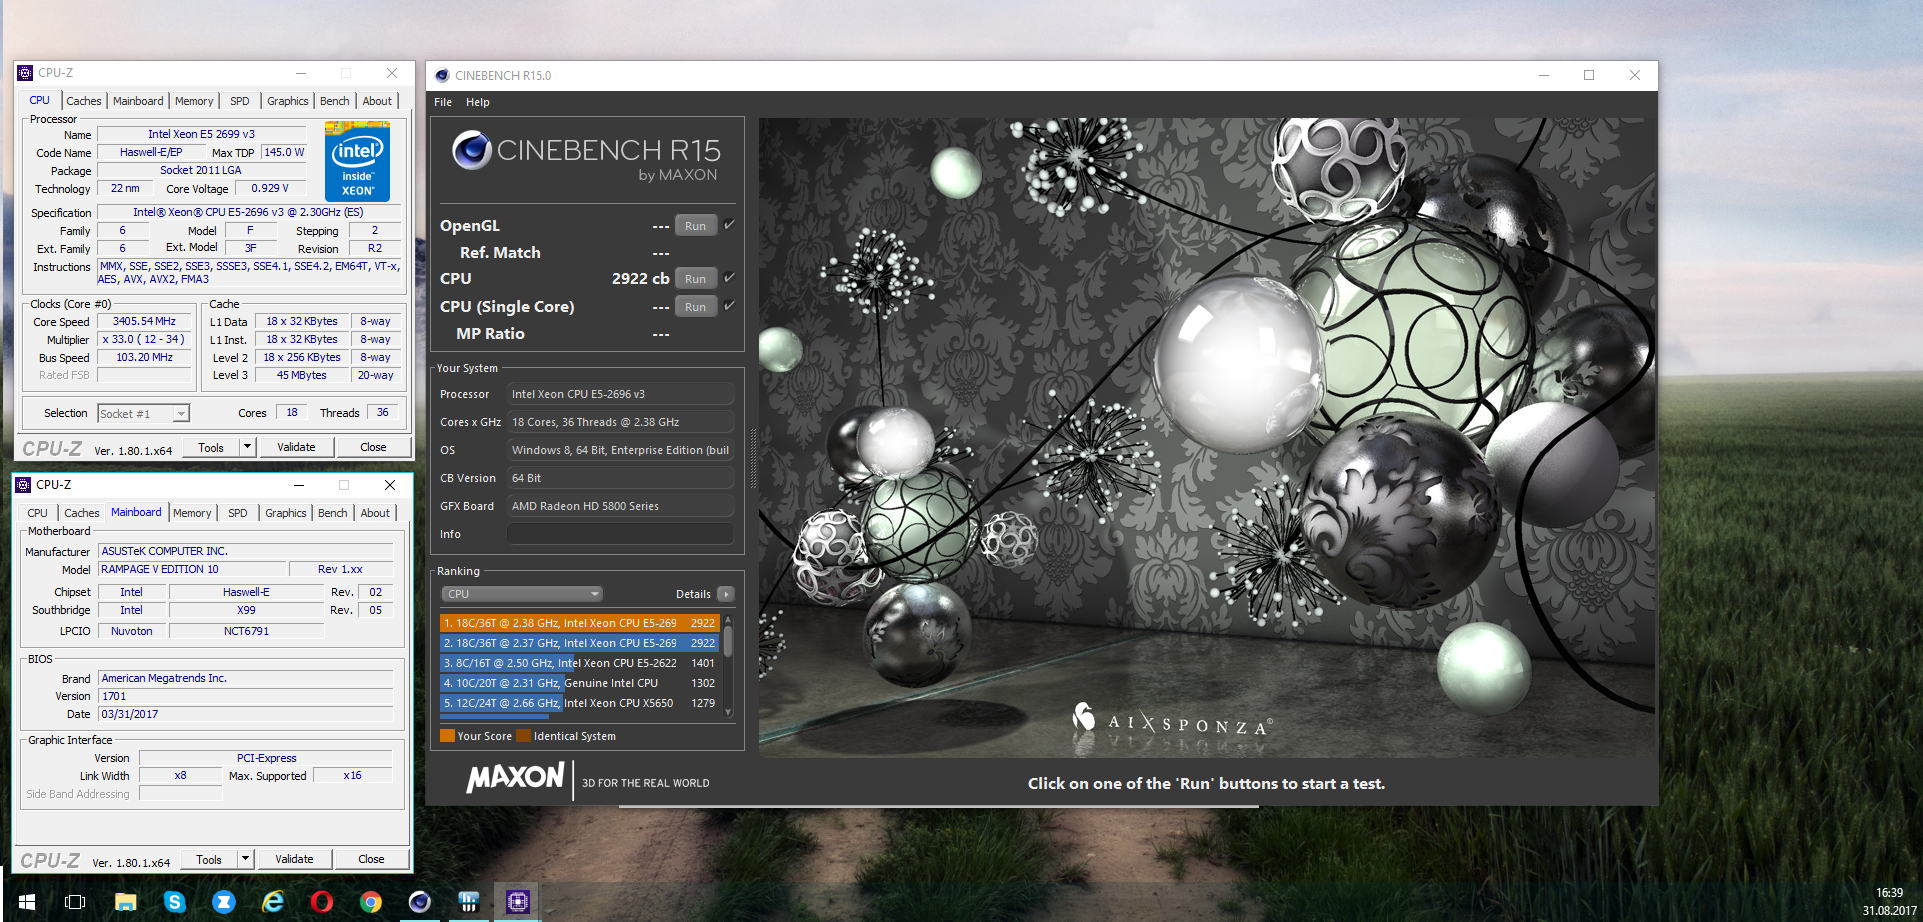Toggle the OpenGL test checkmark
The height and width of the screenshot is (922, 1923).
click(x=729, y=225)
